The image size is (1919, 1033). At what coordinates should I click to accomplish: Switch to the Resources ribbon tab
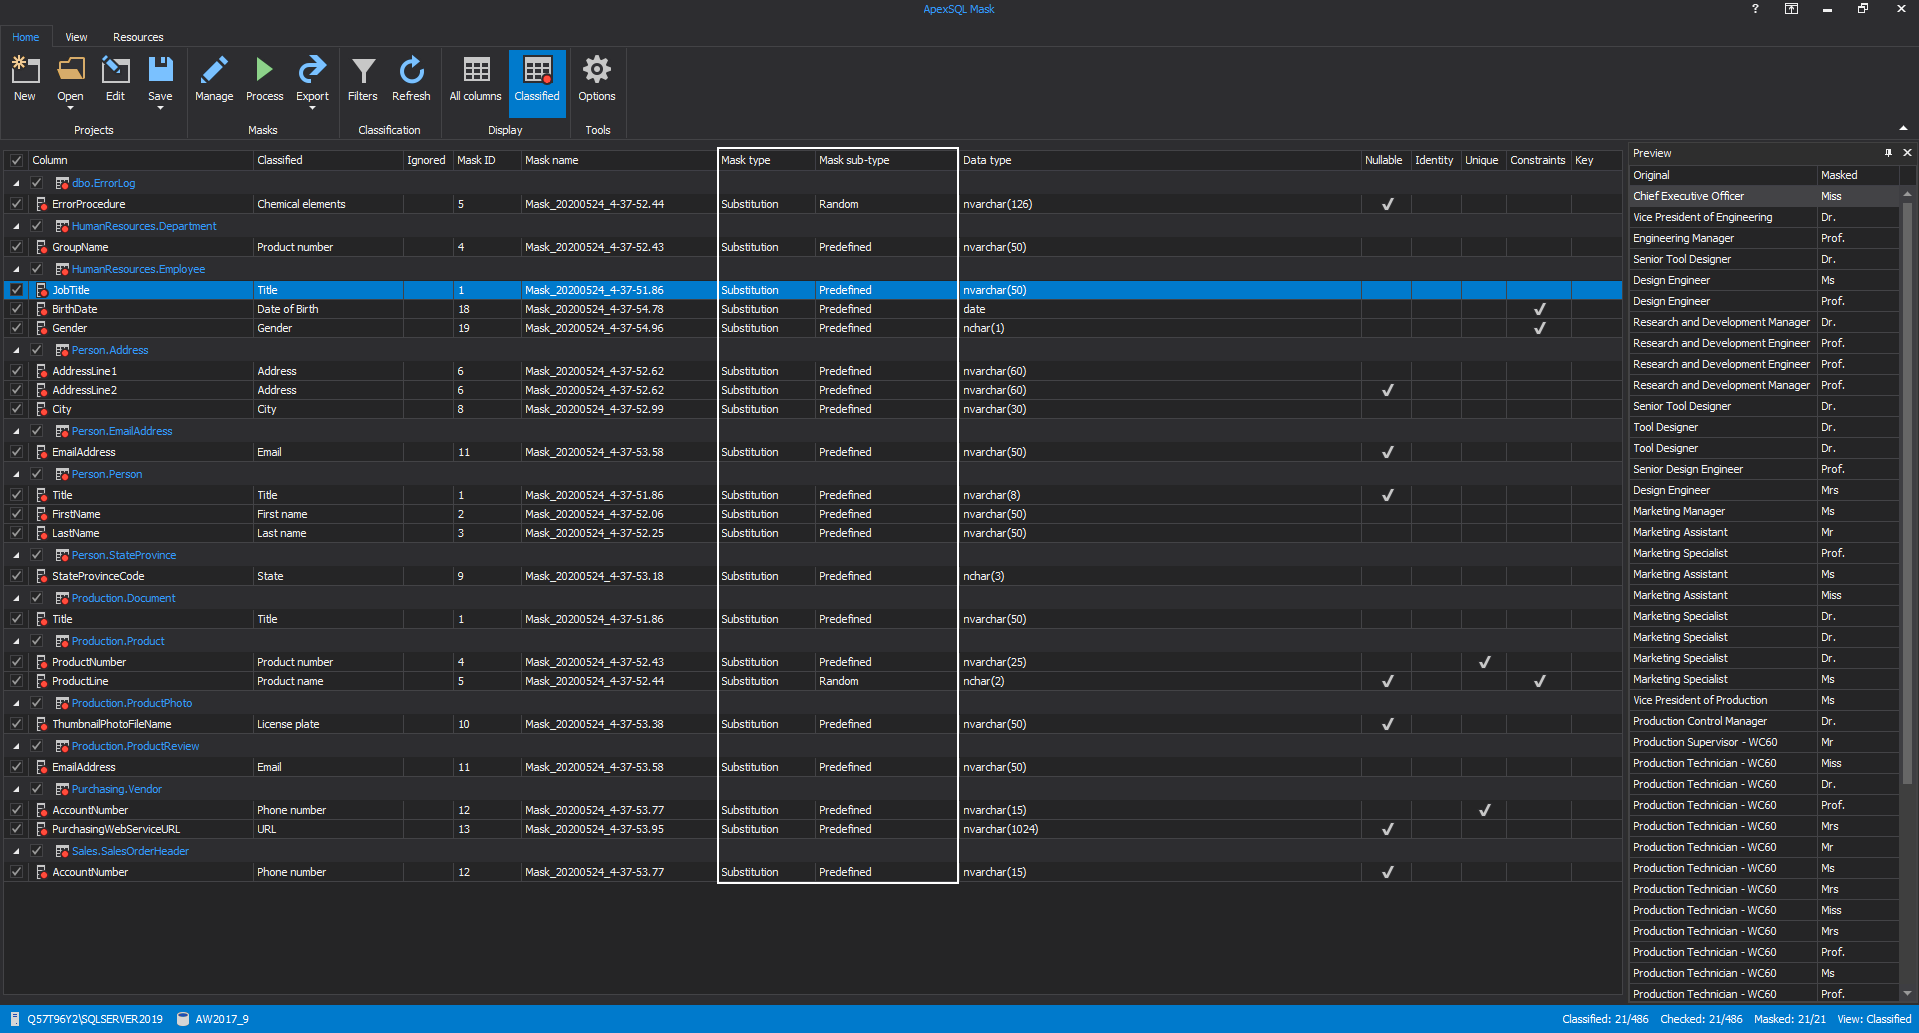pyautogui.click(x=138, y=37)
